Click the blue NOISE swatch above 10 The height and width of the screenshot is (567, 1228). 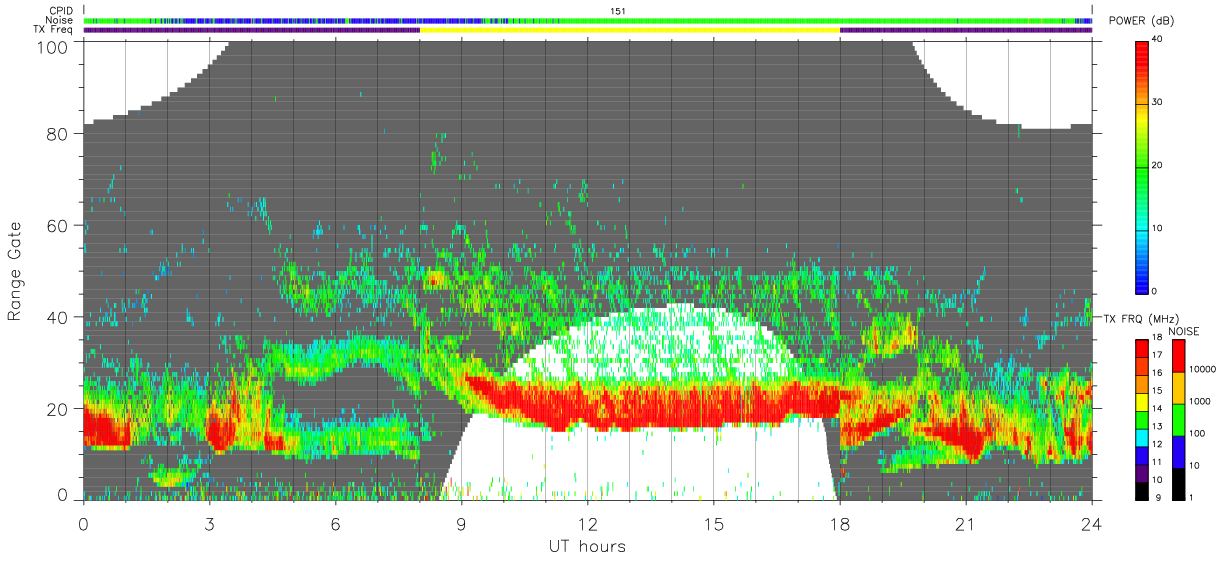click(1179, 452)
